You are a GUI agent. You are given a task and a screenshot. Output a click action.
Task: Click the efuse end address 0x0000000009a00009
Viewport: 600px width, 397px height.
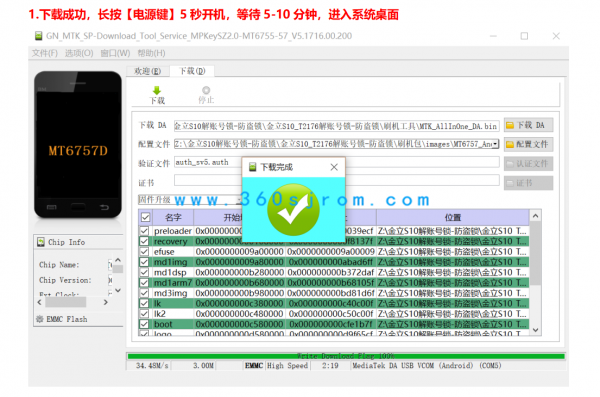(x=331, y=252)
